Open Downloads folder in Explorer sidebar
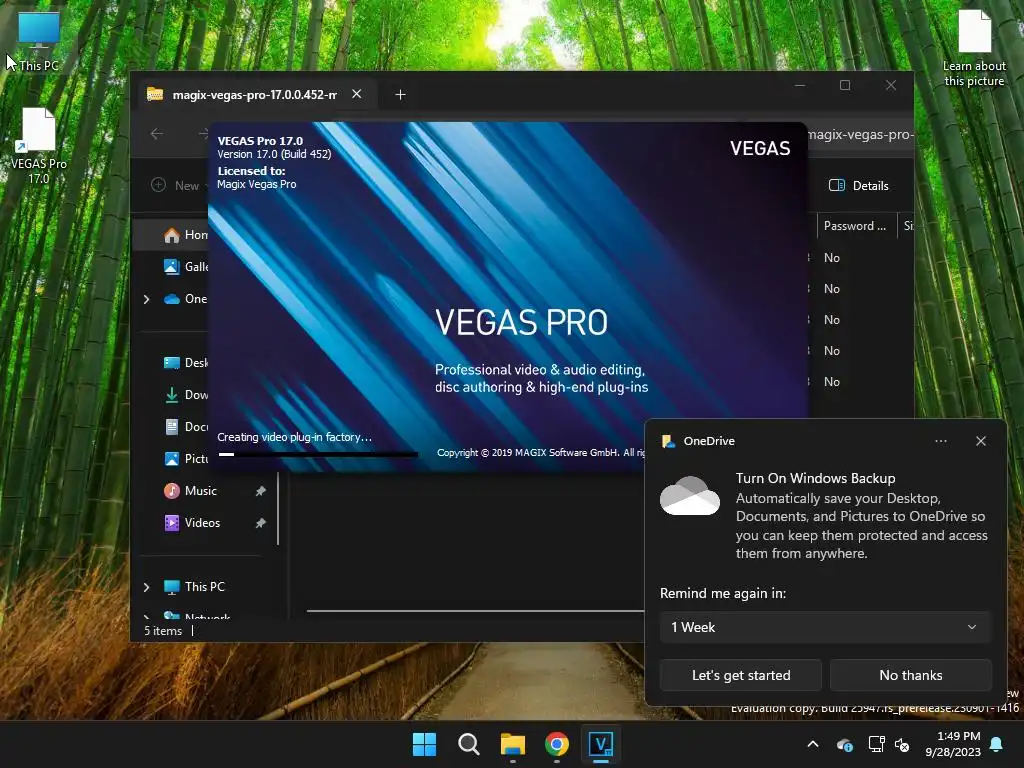Image resolution: width=1024 pixels, height=768 pixels. point(185,394)
